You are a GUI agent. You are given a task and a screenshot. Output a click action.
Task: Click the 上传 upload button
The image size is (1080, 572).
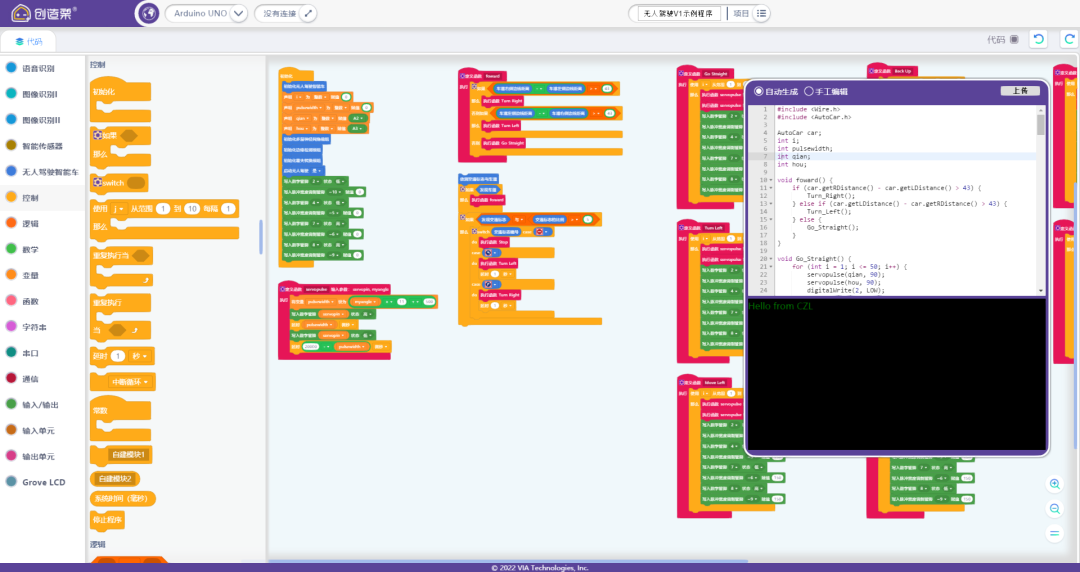1019,91
